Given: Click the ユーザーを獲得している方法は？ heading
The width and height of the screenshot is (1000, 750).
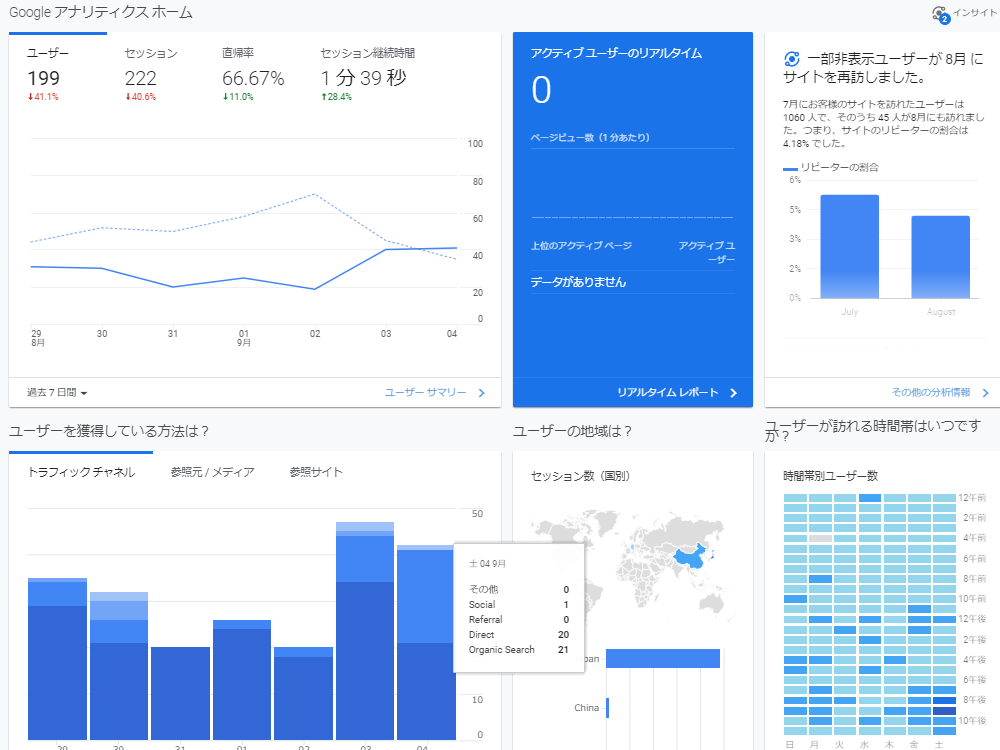Looking at the screenshot, I should point(109,431).
